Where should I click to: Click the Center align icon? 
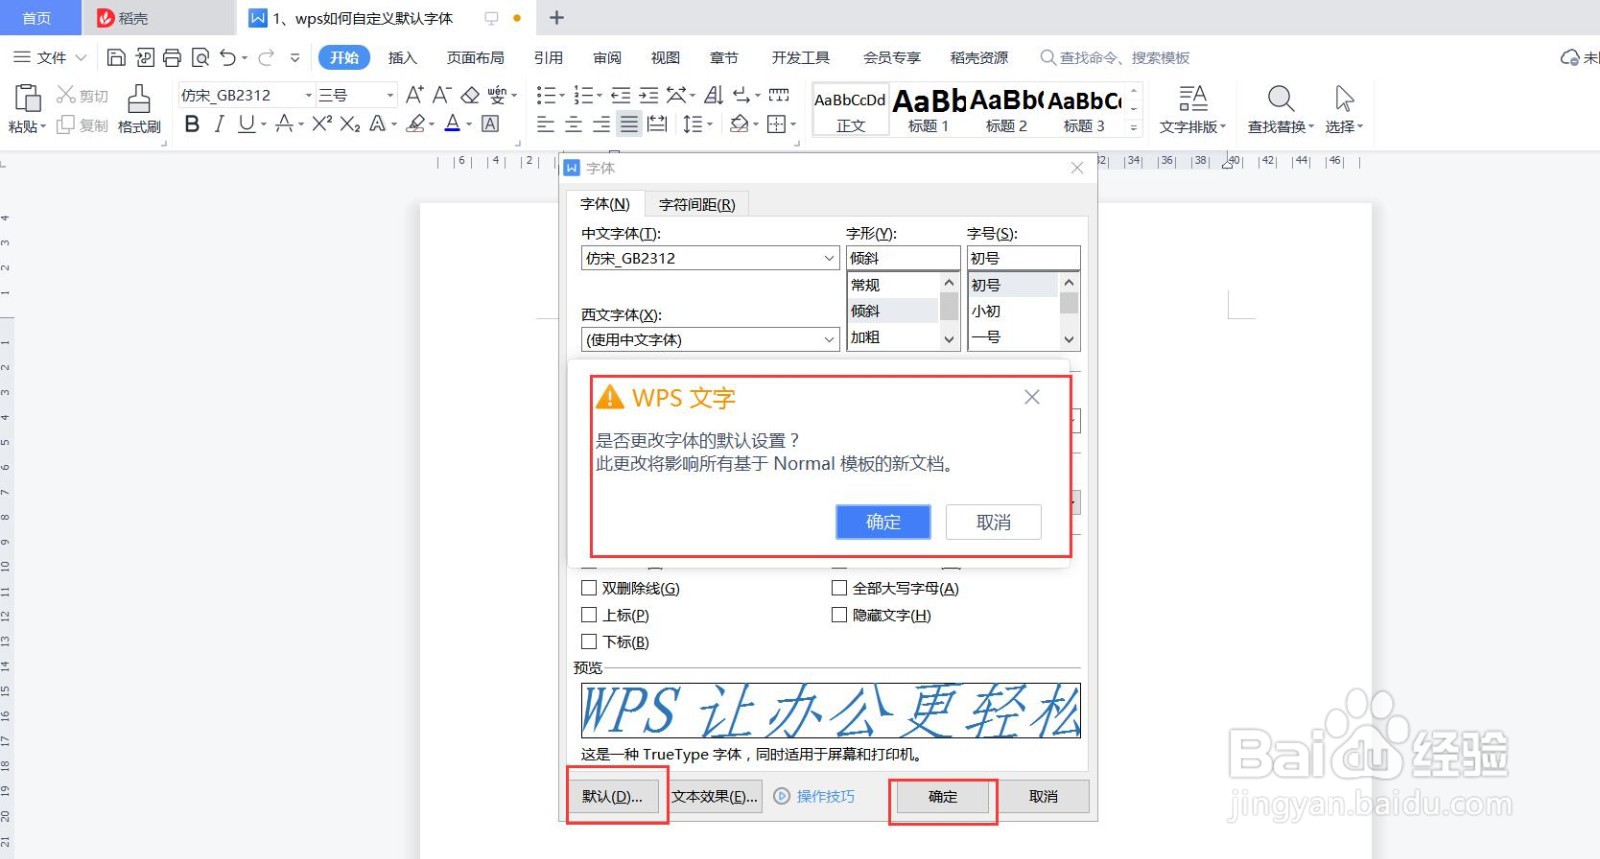574,124
